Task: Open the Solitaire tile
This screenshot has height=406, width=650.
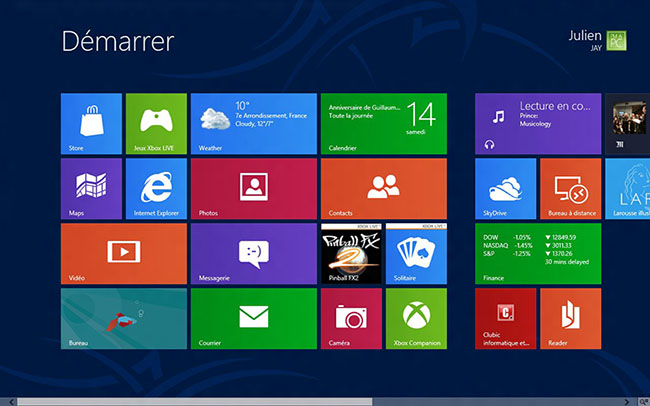Action: [x=416, y=254]
